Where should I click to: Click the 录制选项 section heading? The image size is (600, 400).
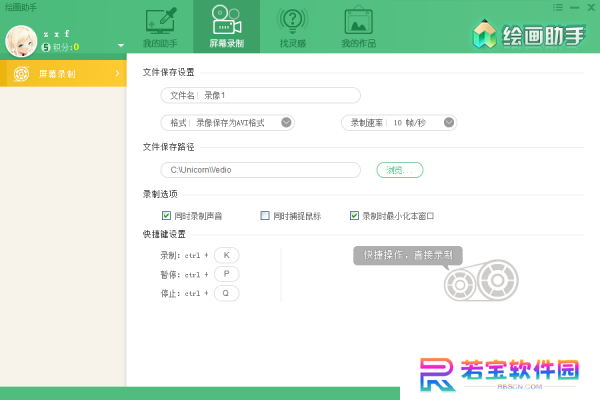pos(160,194)
